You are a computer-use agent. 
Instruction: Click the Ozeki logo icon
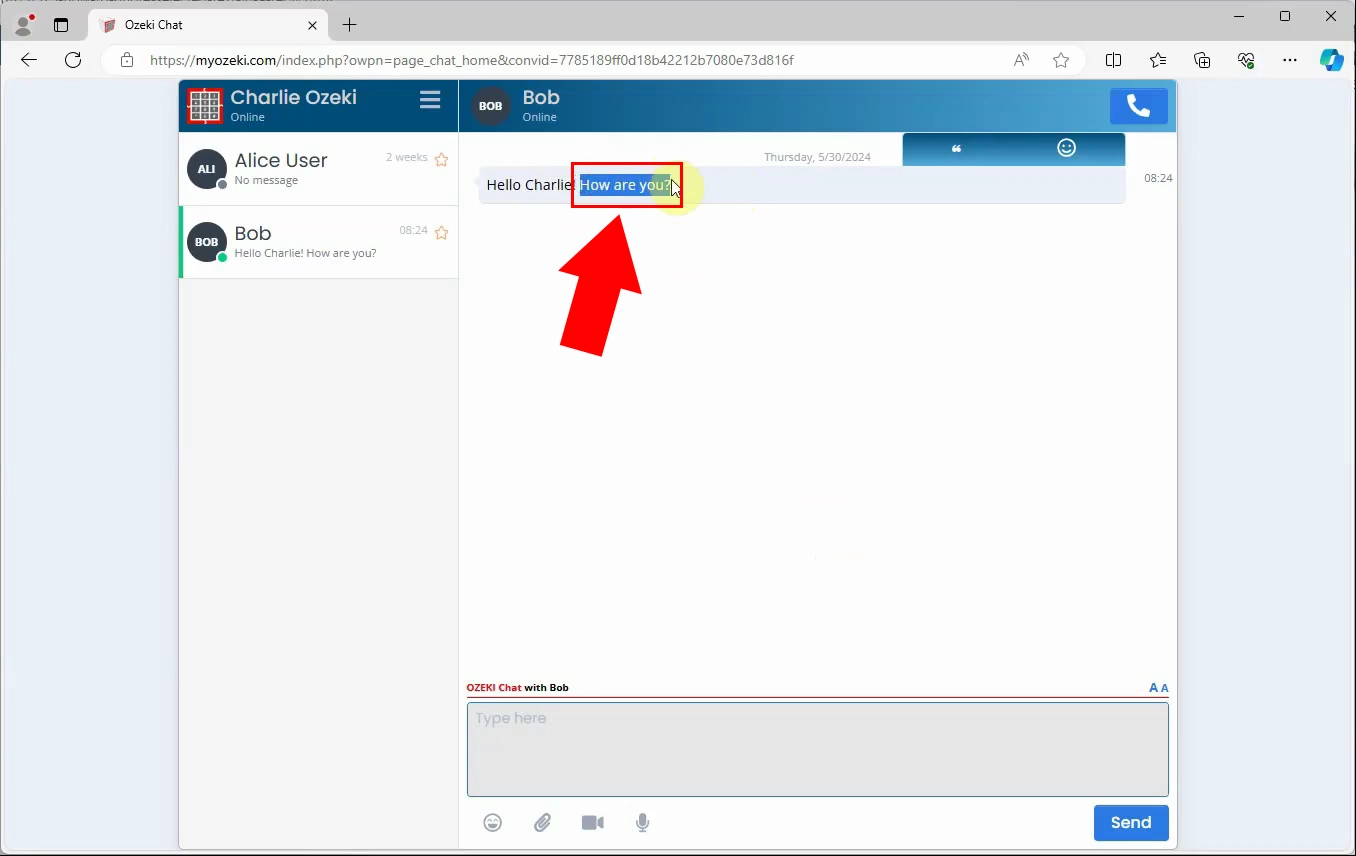[205, 105]
